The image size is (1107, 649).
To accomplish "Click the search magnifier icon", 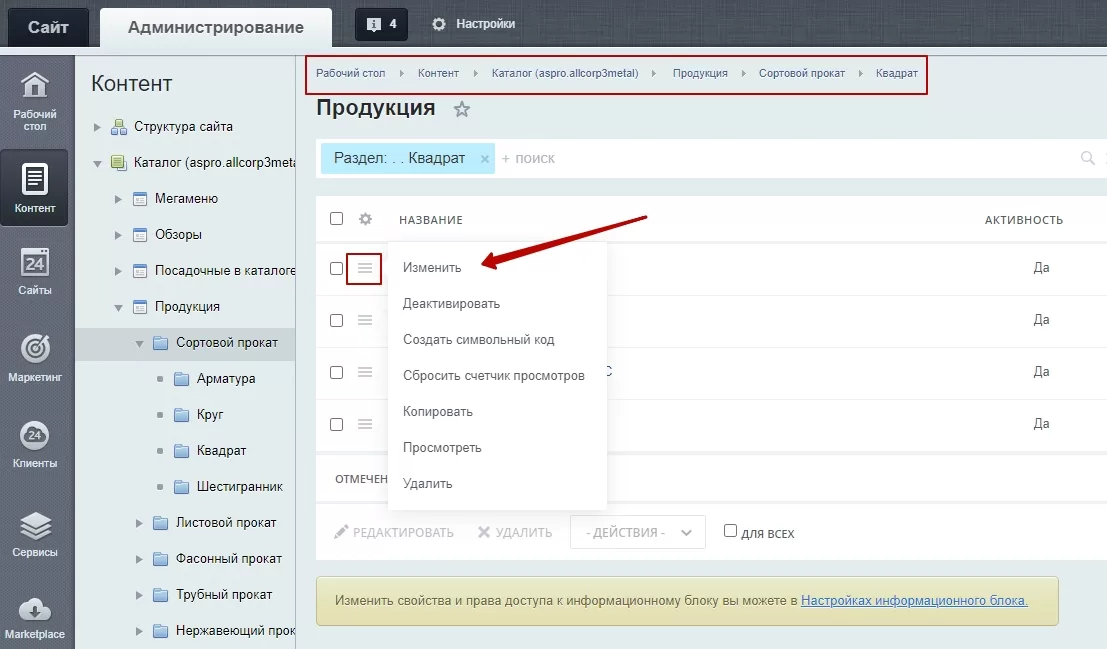I will click(x=1087, y=158).
